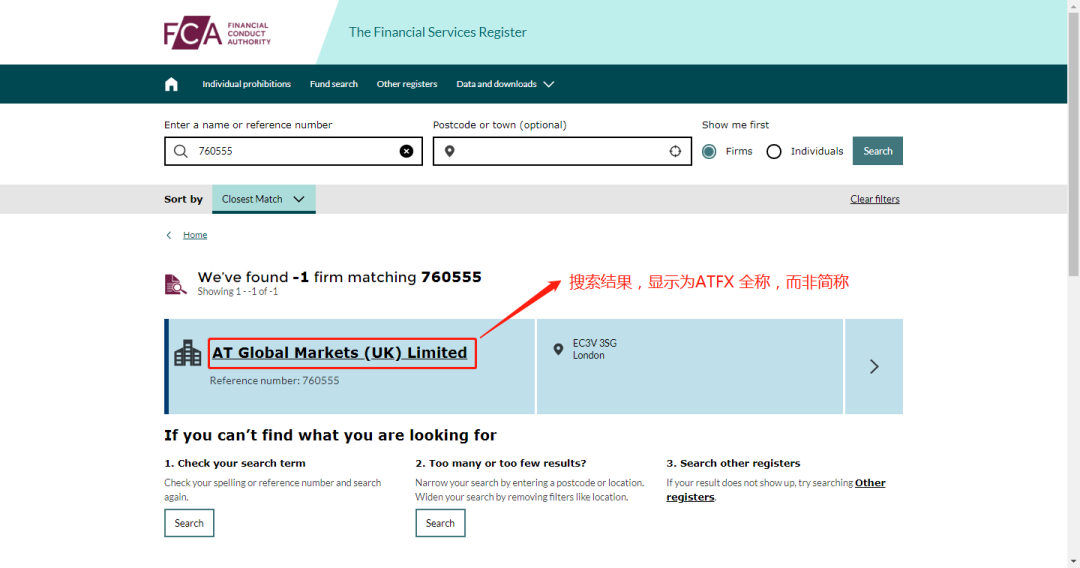This screenshot has width=1080, height=568.
Task: Click Search under Too many or too few results
Action: pyautogui.click(x=440, y=523)
